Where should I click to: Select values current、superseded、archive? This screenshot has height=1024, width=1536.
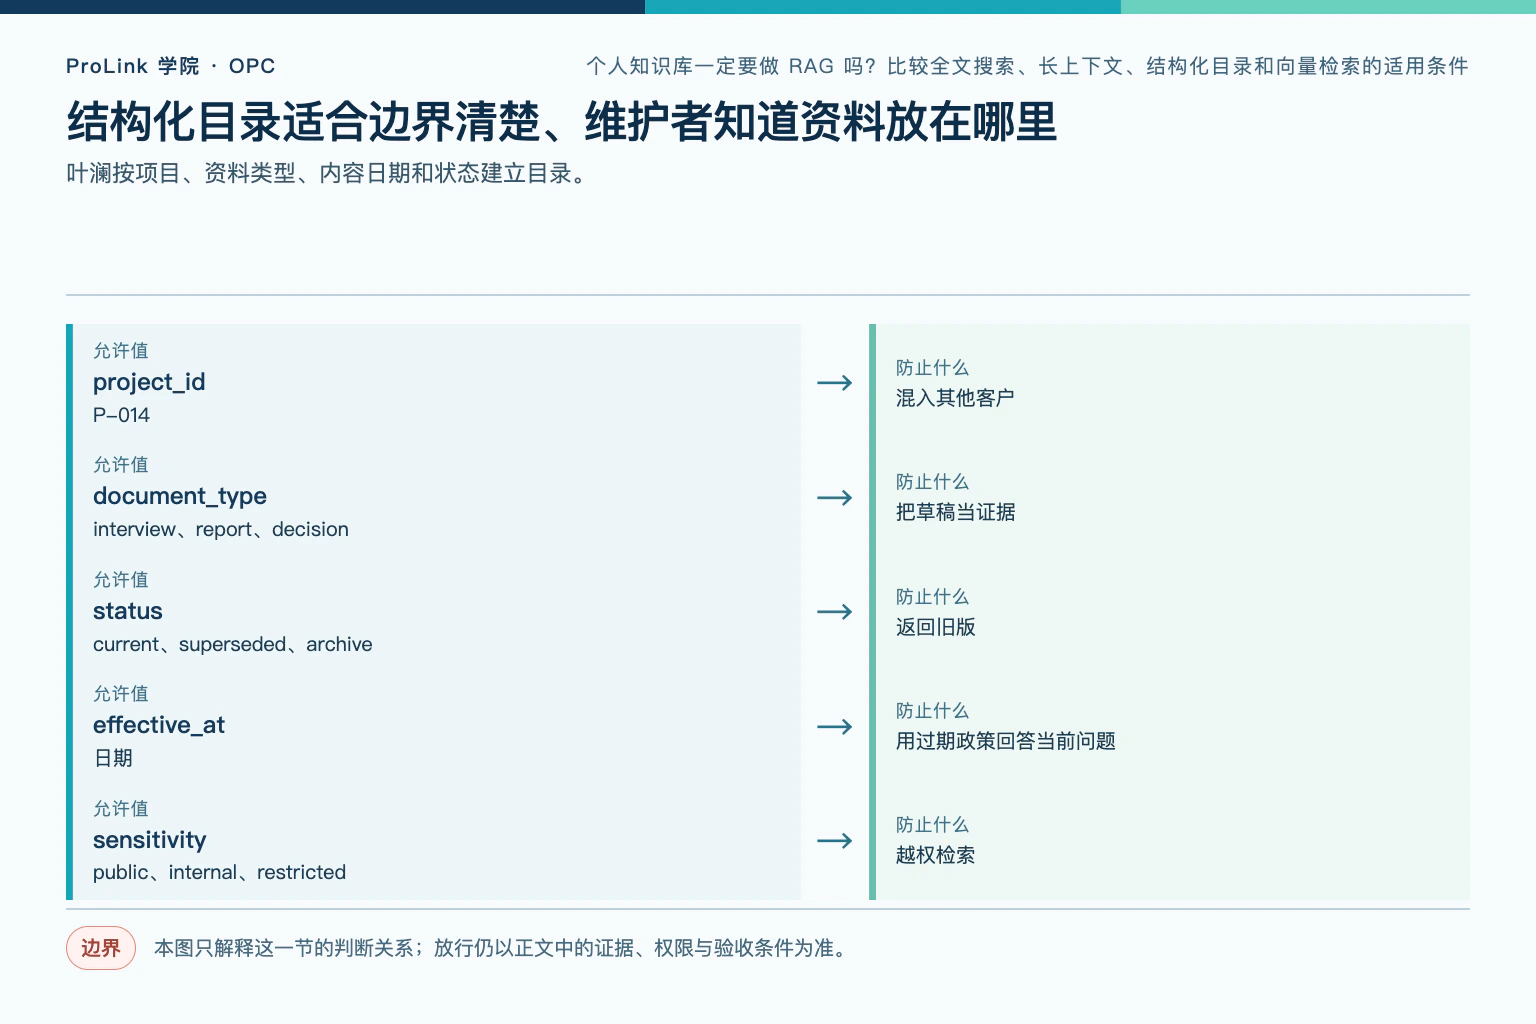[x=233, y=644]
